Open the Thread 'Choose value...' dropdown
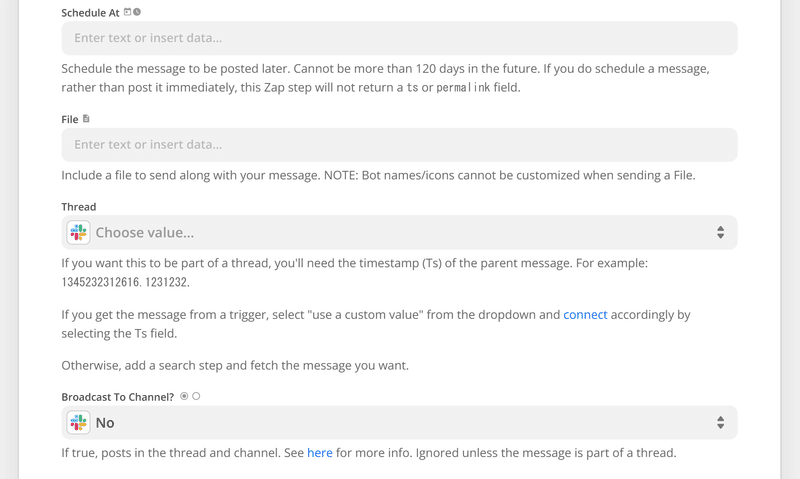 click(x=399, y=233)
